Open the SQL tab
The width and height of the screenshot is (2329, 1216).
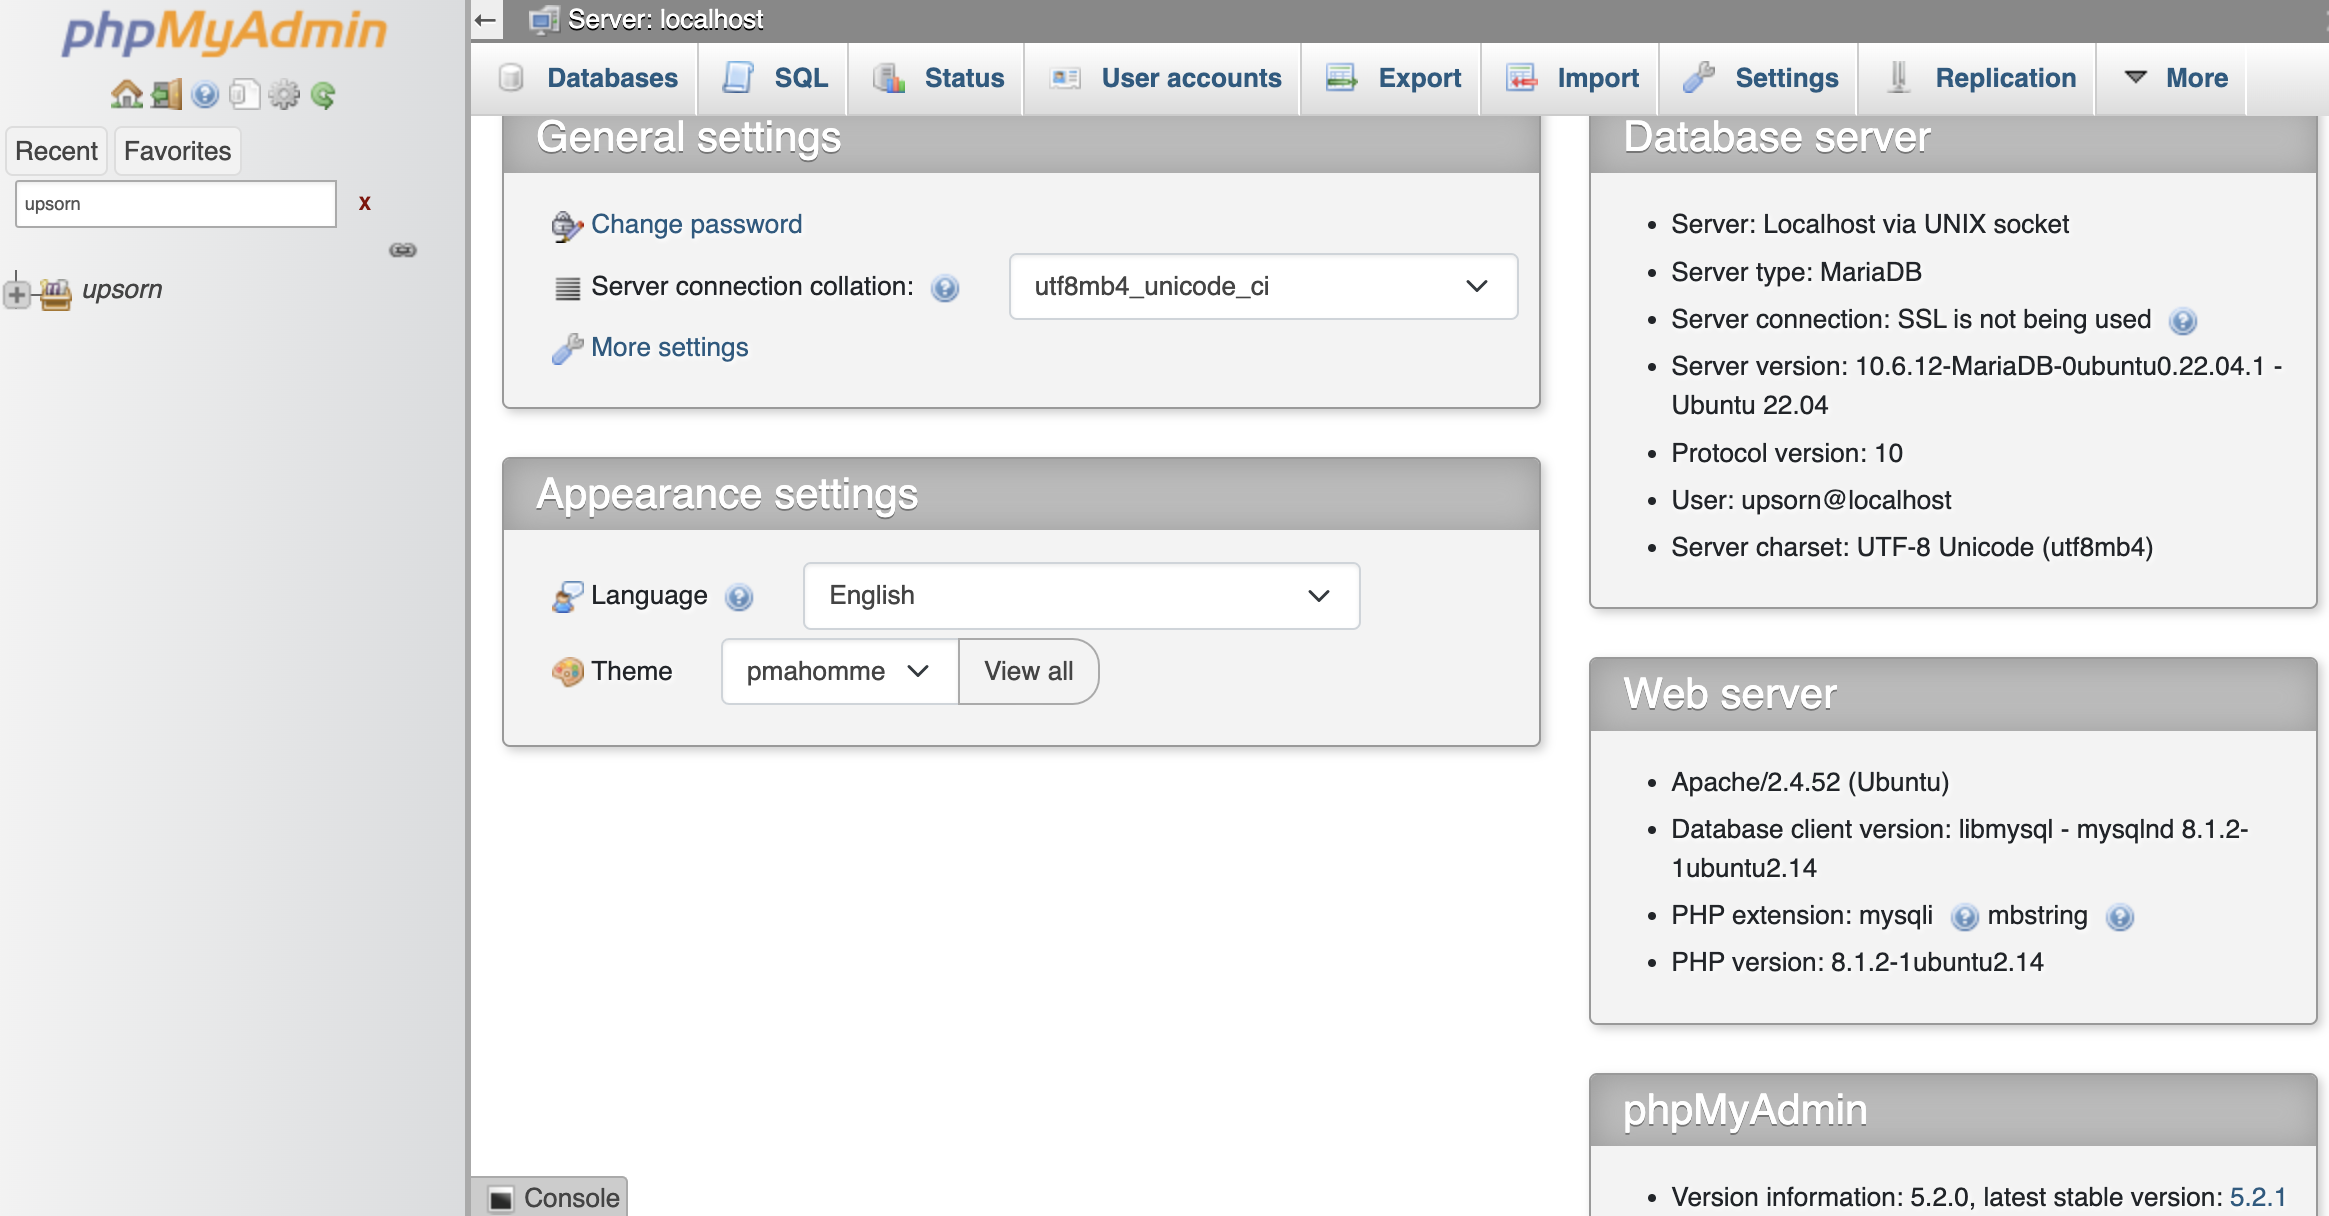(774, 78)
